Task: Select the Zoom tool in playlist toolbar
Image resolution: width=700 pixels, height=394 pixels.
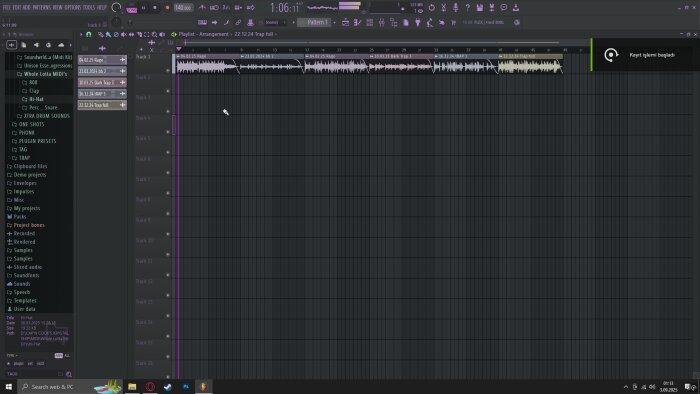Action: pyautogui.click(x=154, y=34)
